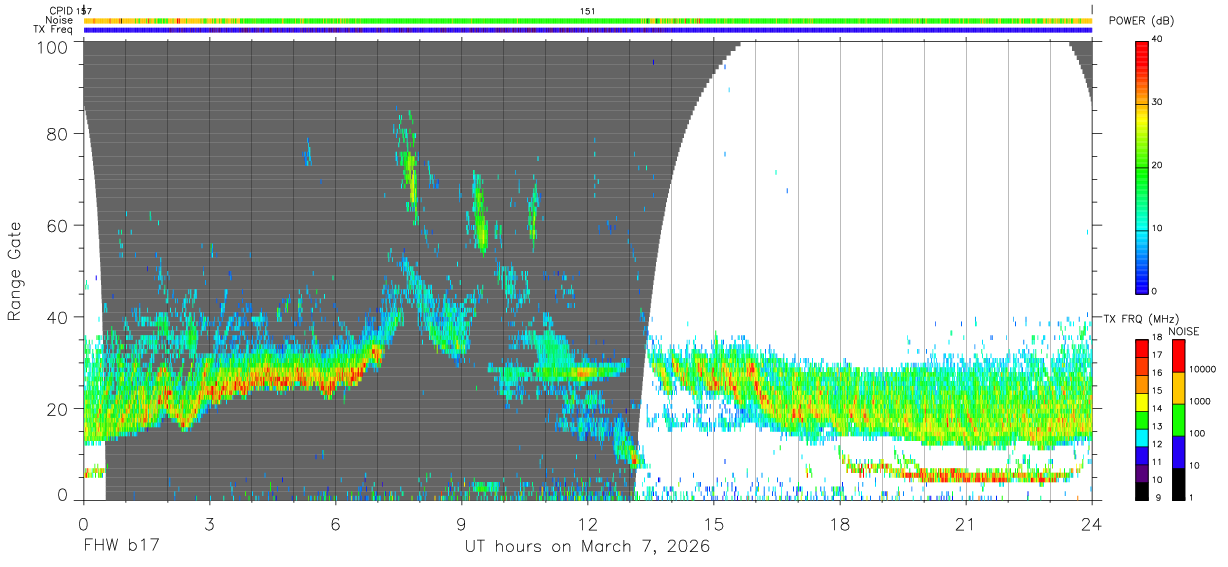
Task: Select the "Range Gate" y-axis label
Action: [x=15, y=272]
